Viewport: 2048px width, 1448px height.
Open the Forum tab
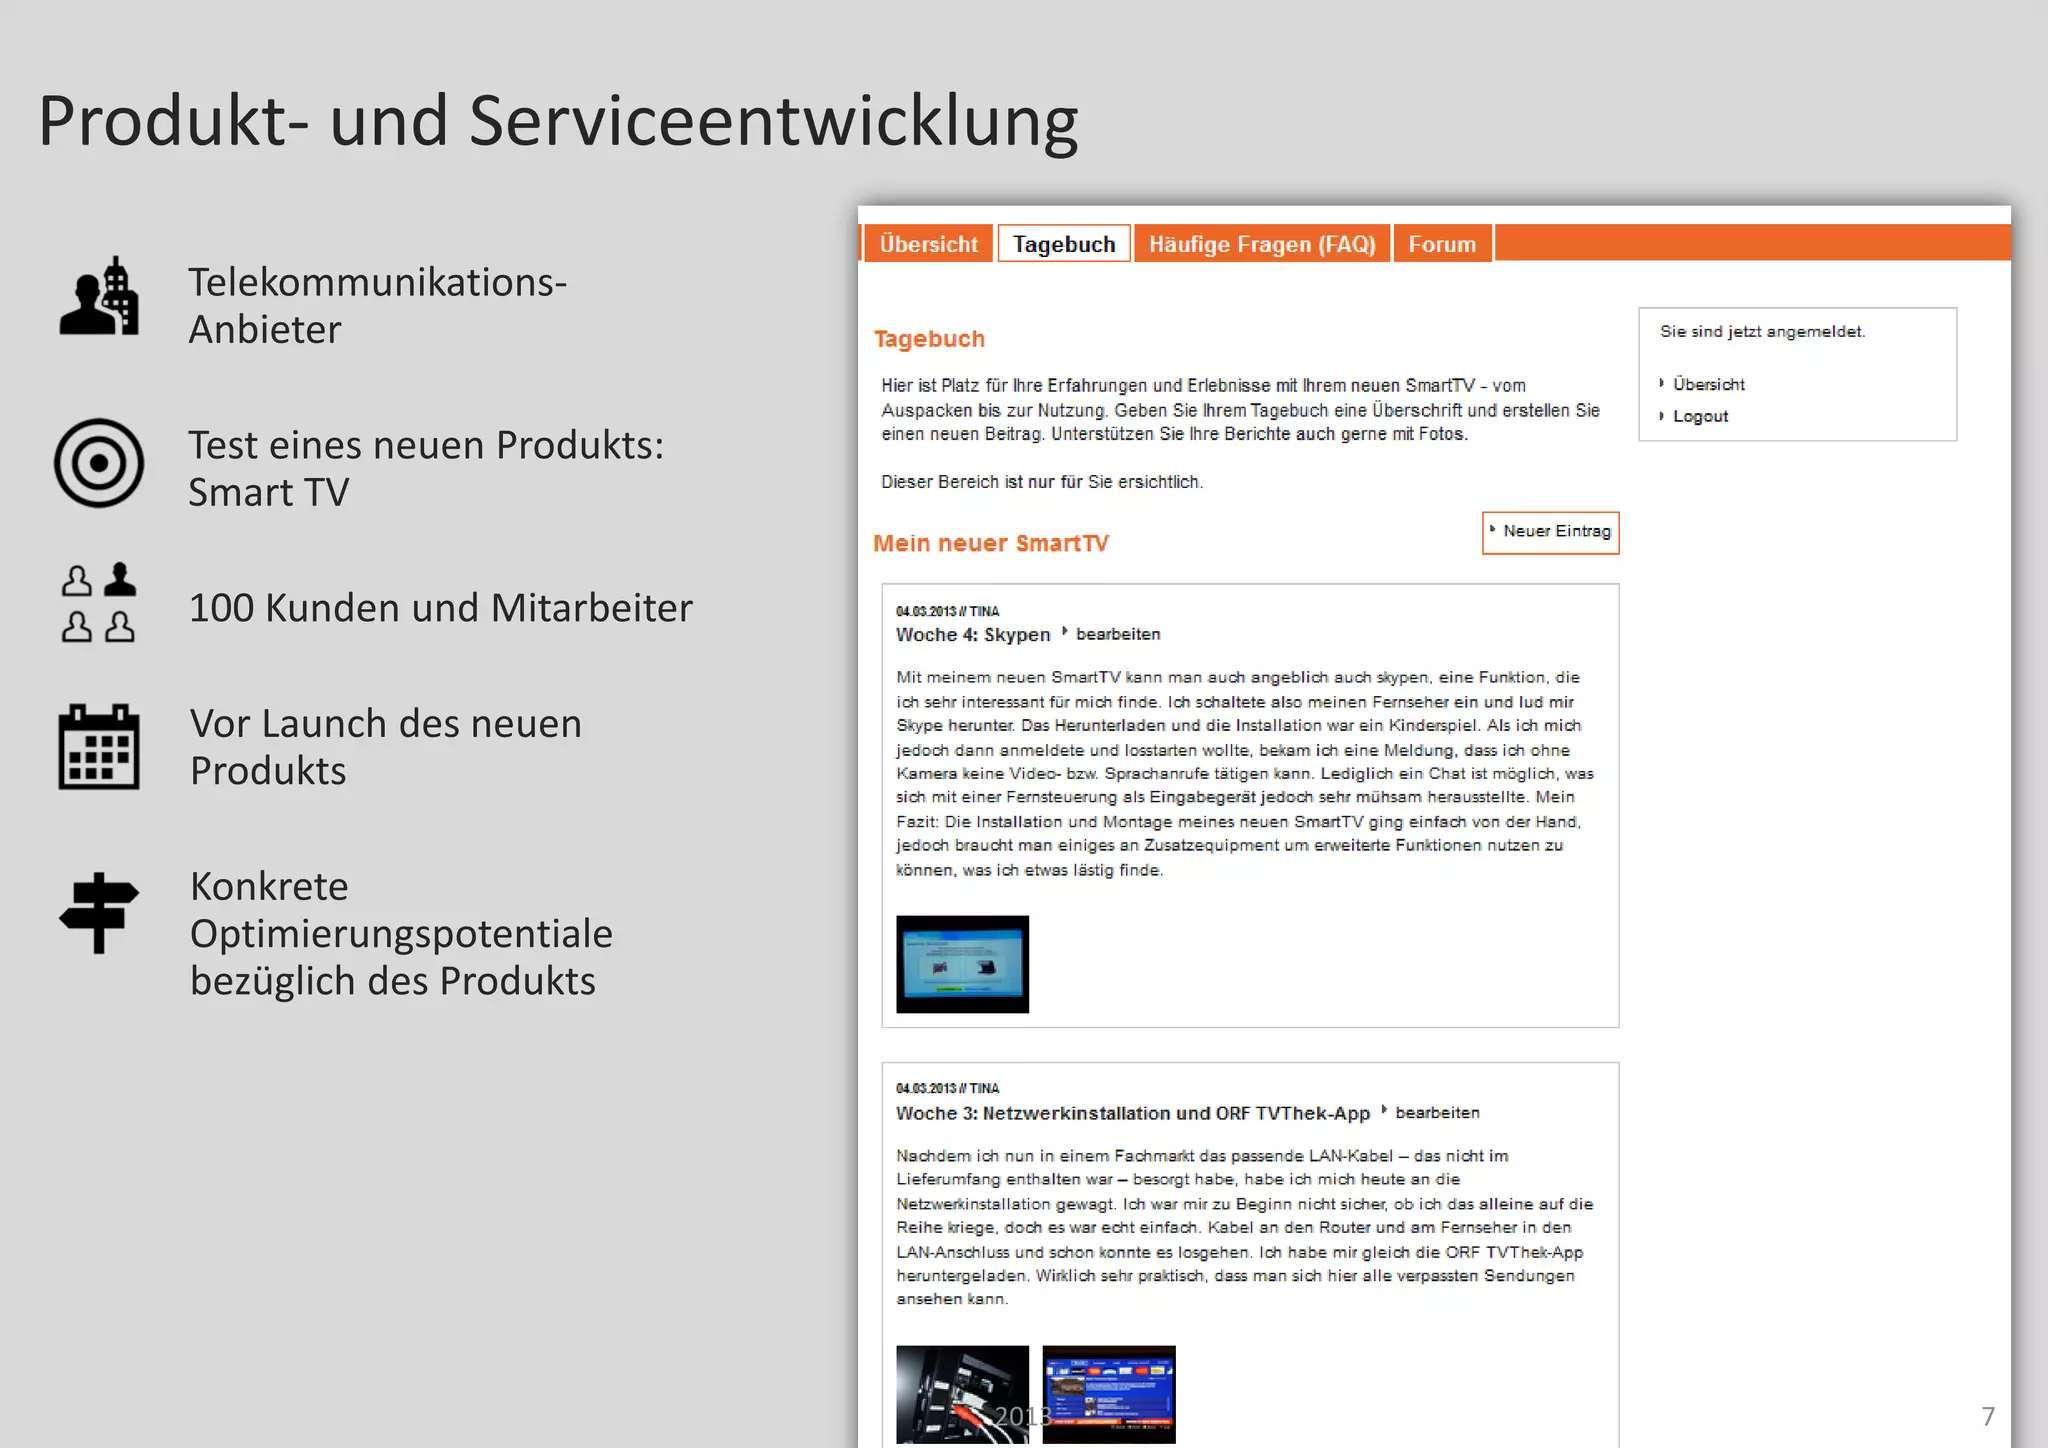point(1442,244)
